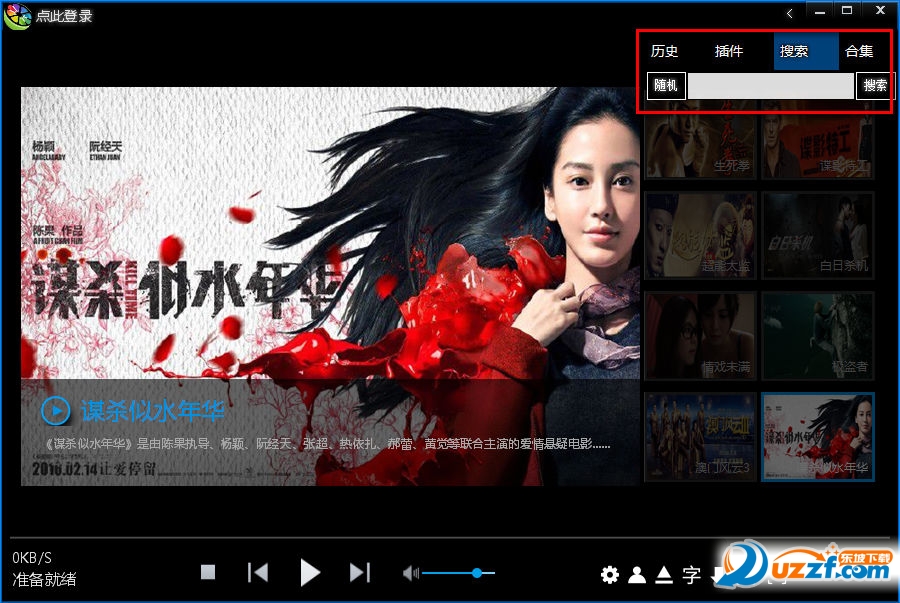Click the volume slider handle
Image resolution: width=900 pixels, height=603 pixels.
click(x=477, y=573)
